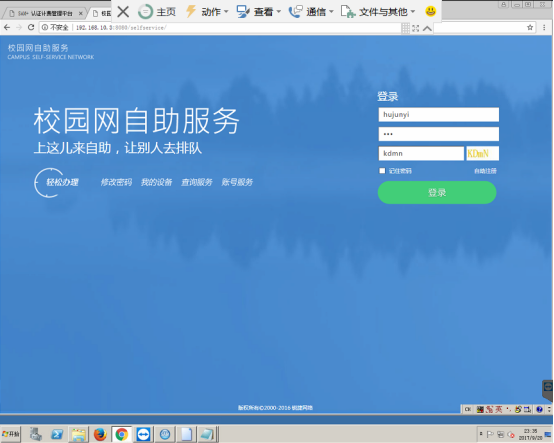The image size is (554, 443).
Task: Open the 自助注册 self-registration link
Action: [x=485, y=171]
